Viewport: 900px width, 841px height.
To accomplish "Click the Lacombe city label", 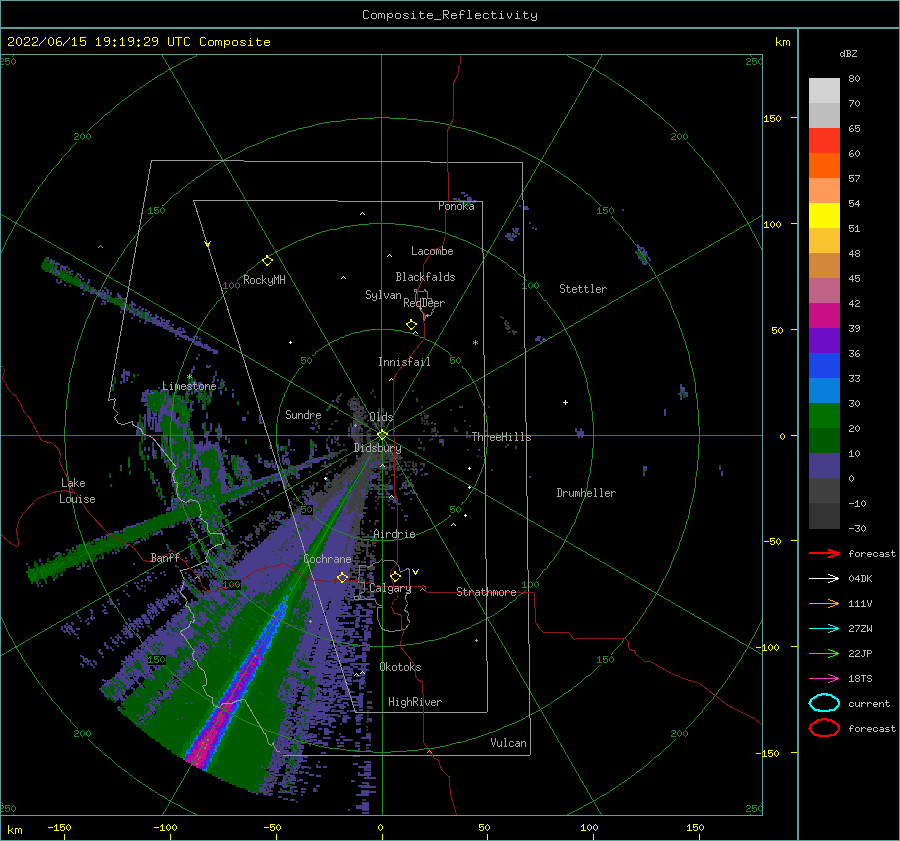I will [x=432, y=251].
